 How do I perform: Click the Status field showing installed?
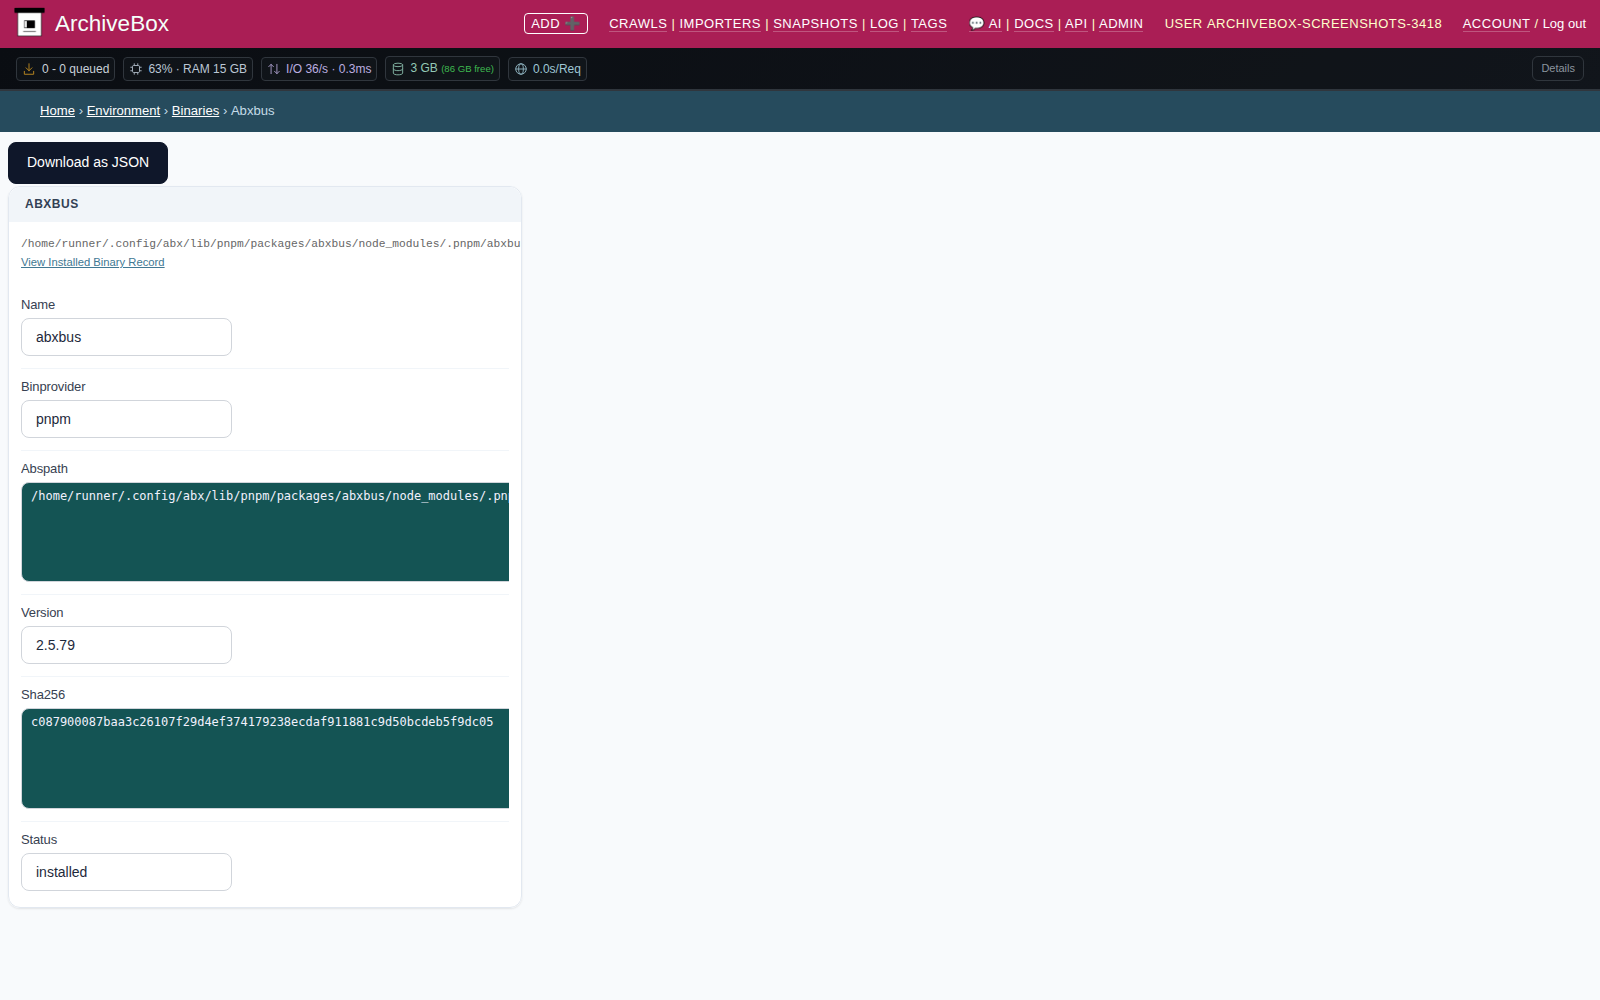(x=126, y=872)
